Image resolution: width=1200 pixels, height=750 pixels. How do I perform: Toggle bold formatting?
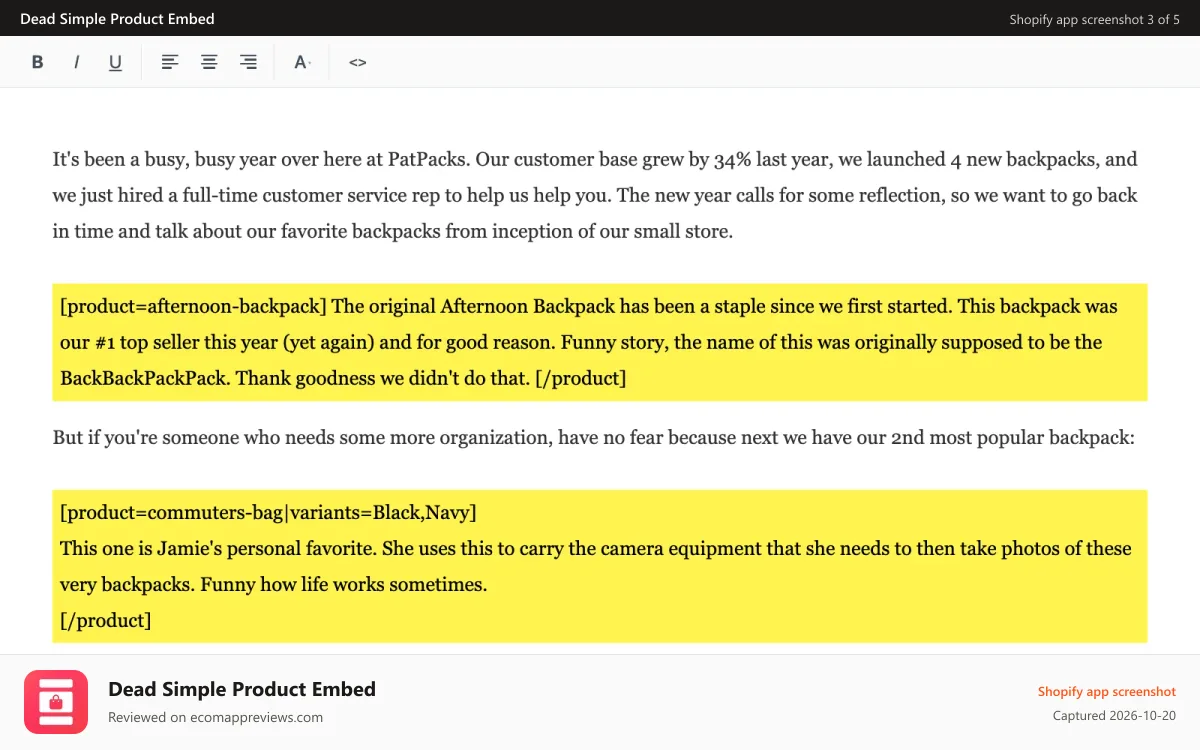(38, 62)
